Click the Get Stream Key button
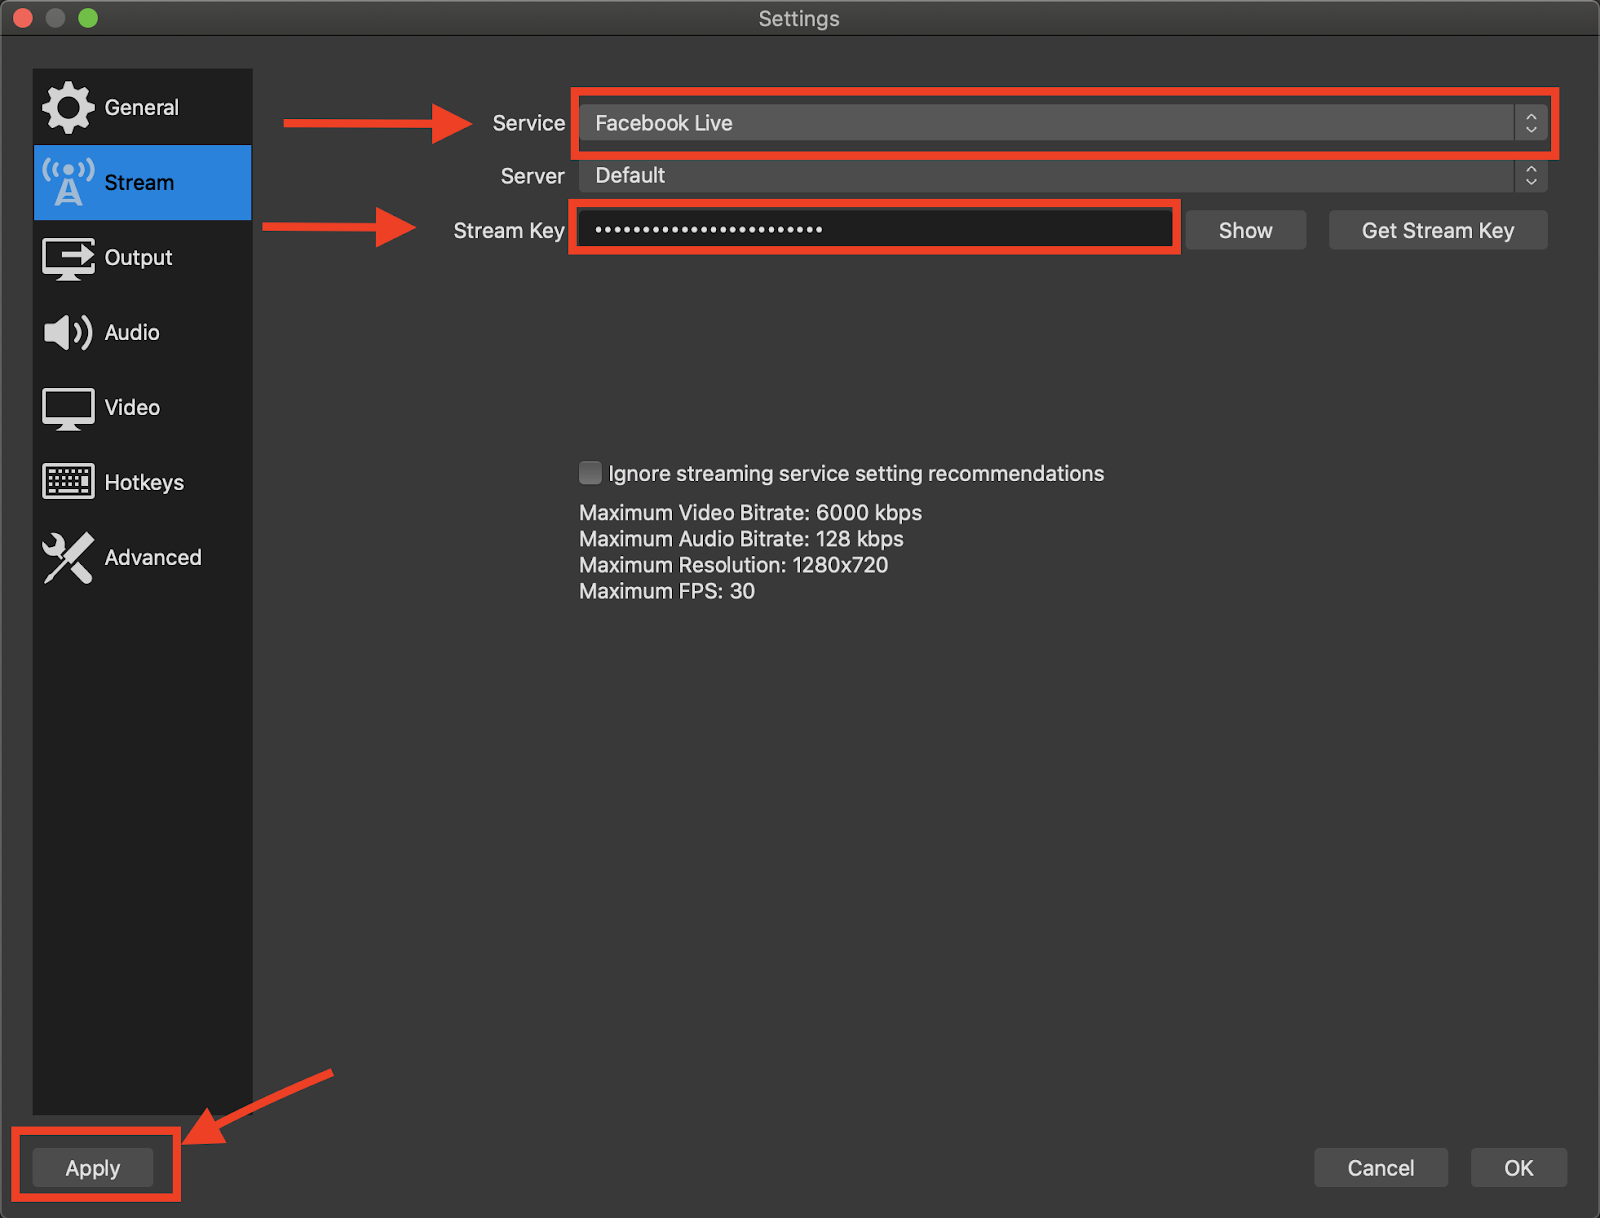Image resolution: width=1600 pixels, height=1218 pixels. click(x=1438, y=230)
